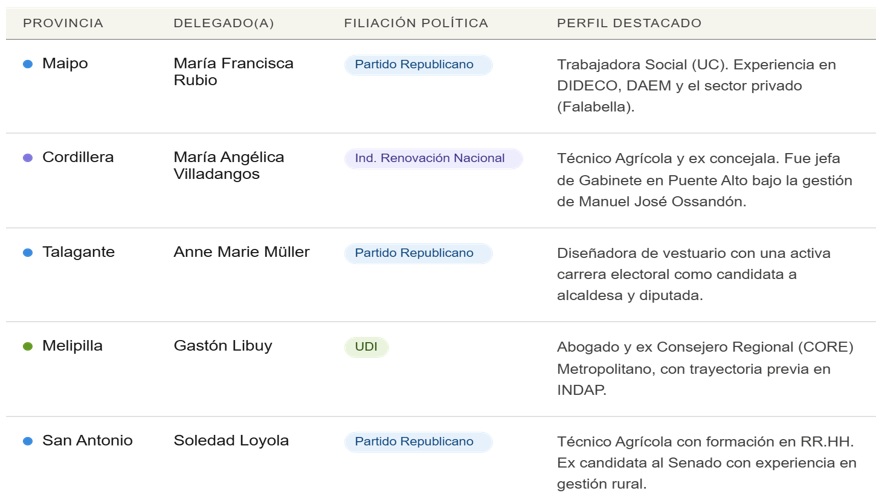Select the FILIACIÓN POLÍTICA column header

pyautogui.click(x=416, y=22)
